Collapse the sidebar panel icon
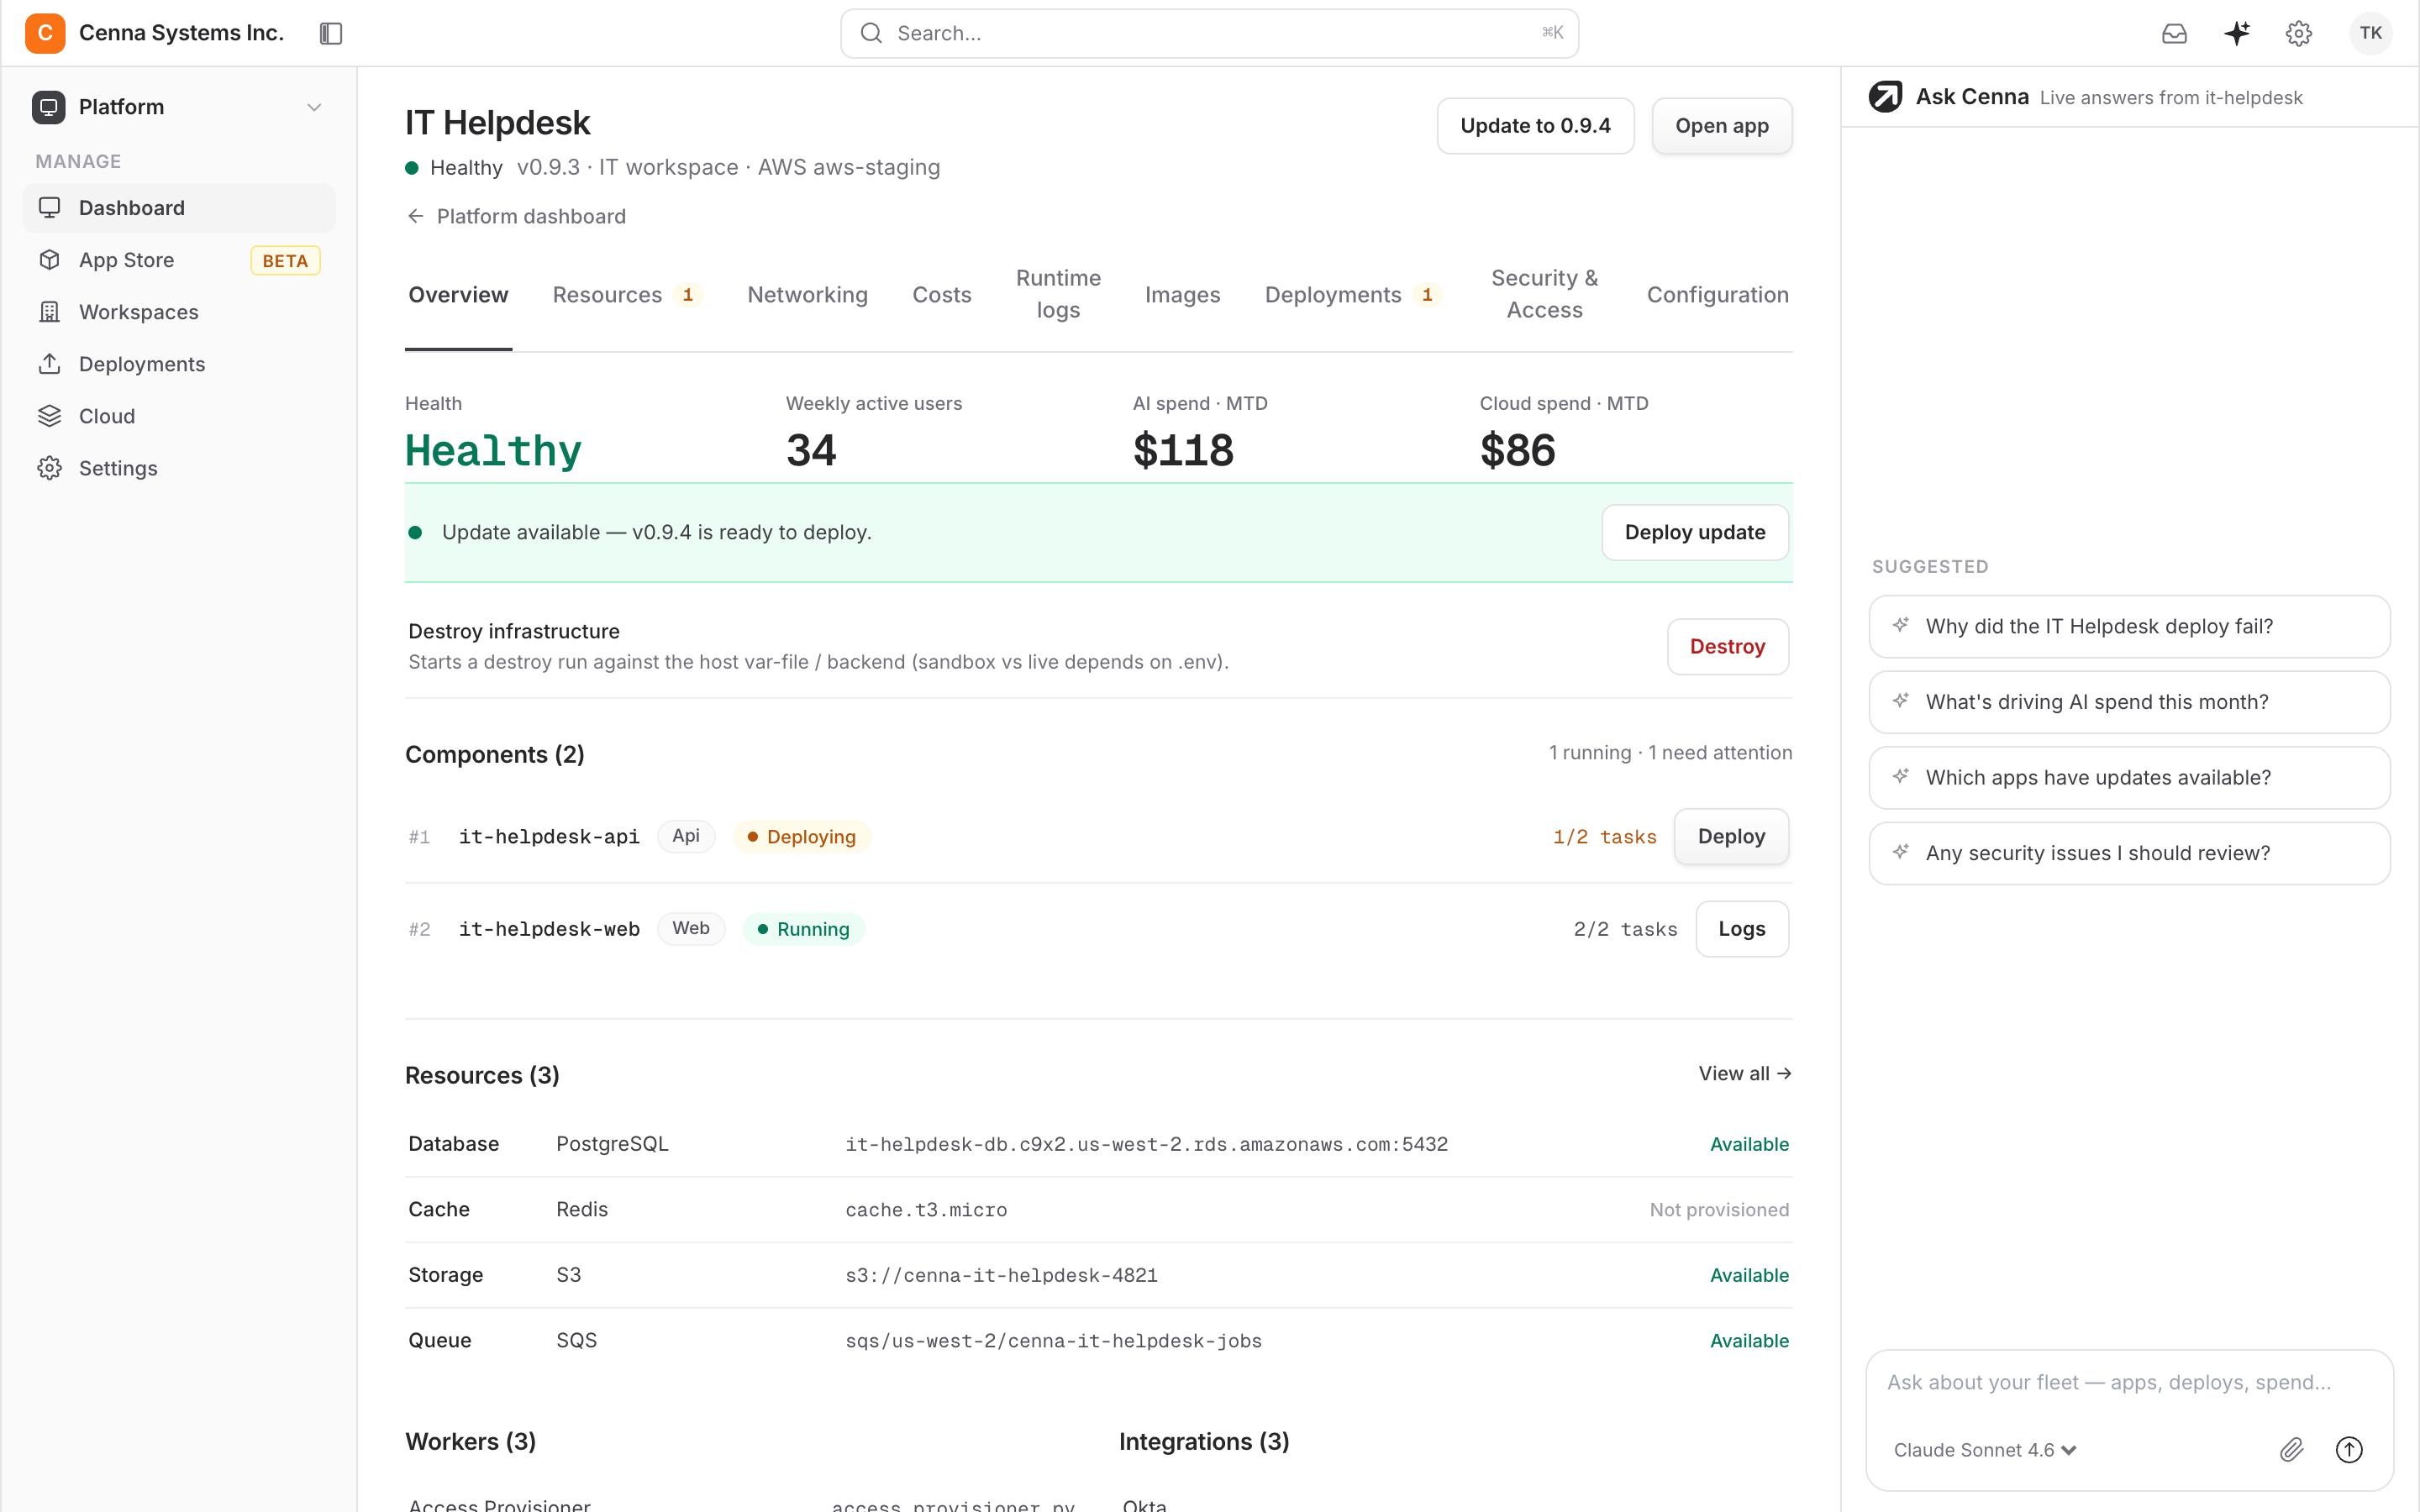This screenshot has height=1512, width=2420. point(331,33)
